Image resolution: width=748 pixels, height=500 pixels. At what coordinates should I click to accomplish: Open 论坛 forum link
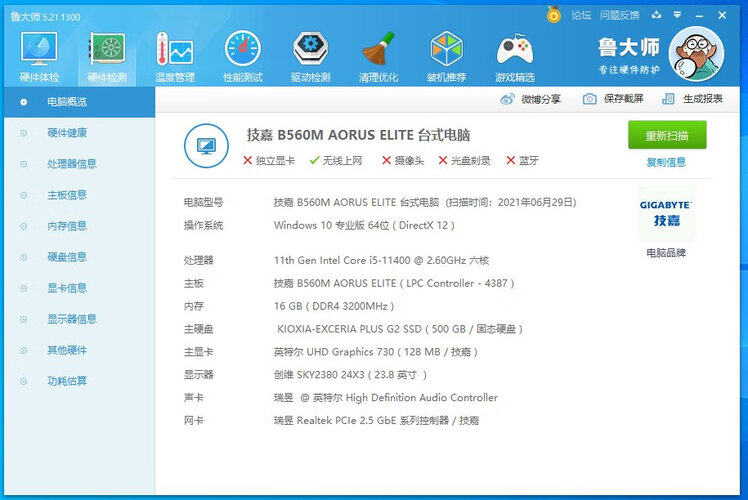pyautogui.click(x=581, y=15)
